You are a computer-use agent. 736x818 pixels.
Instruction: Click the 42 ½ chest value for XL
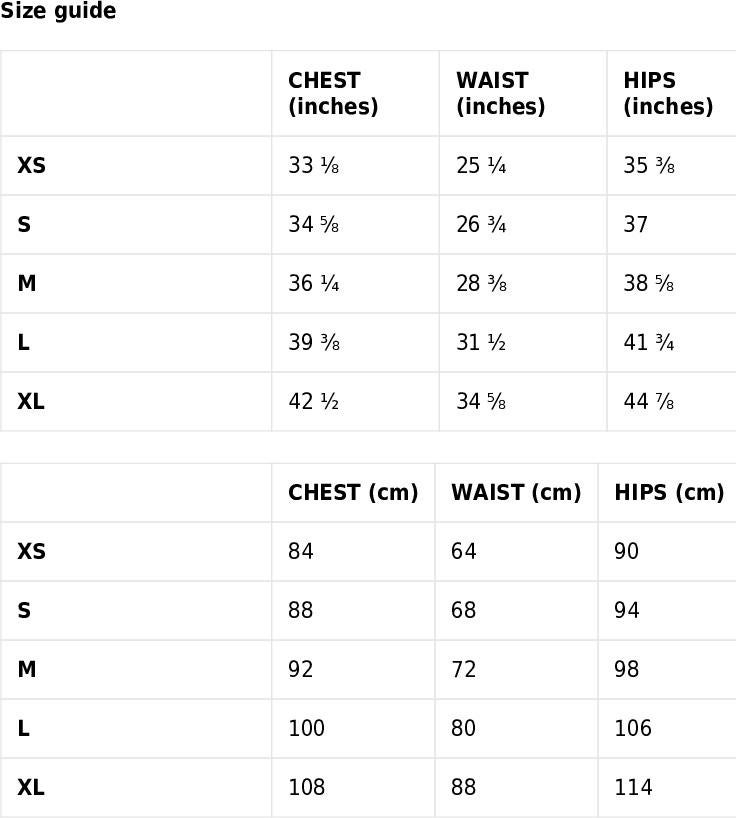point(313,401)
